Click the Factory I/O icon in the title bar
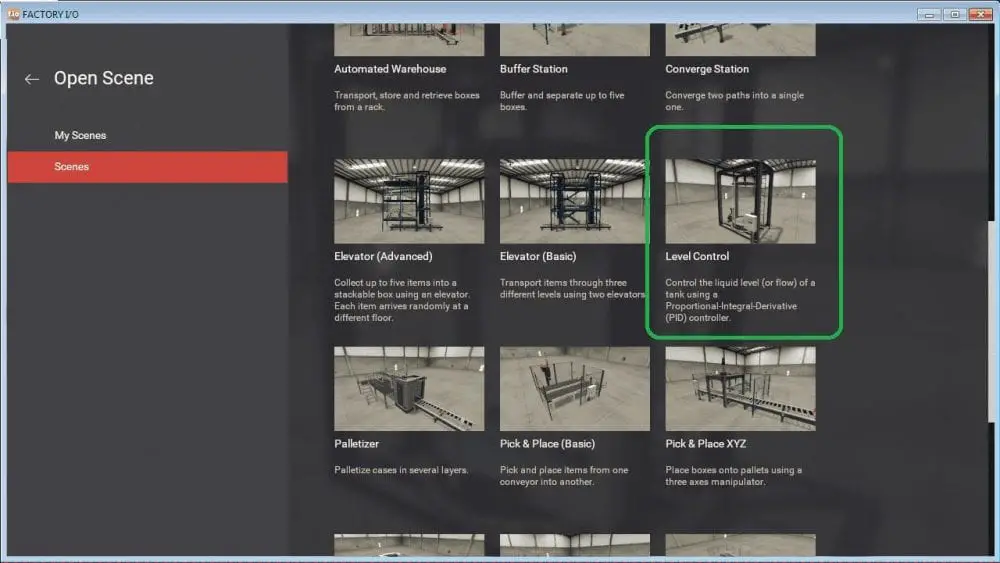Image resolution: width=1000 pixels, height=563 pixels. (x=13, y=13)
